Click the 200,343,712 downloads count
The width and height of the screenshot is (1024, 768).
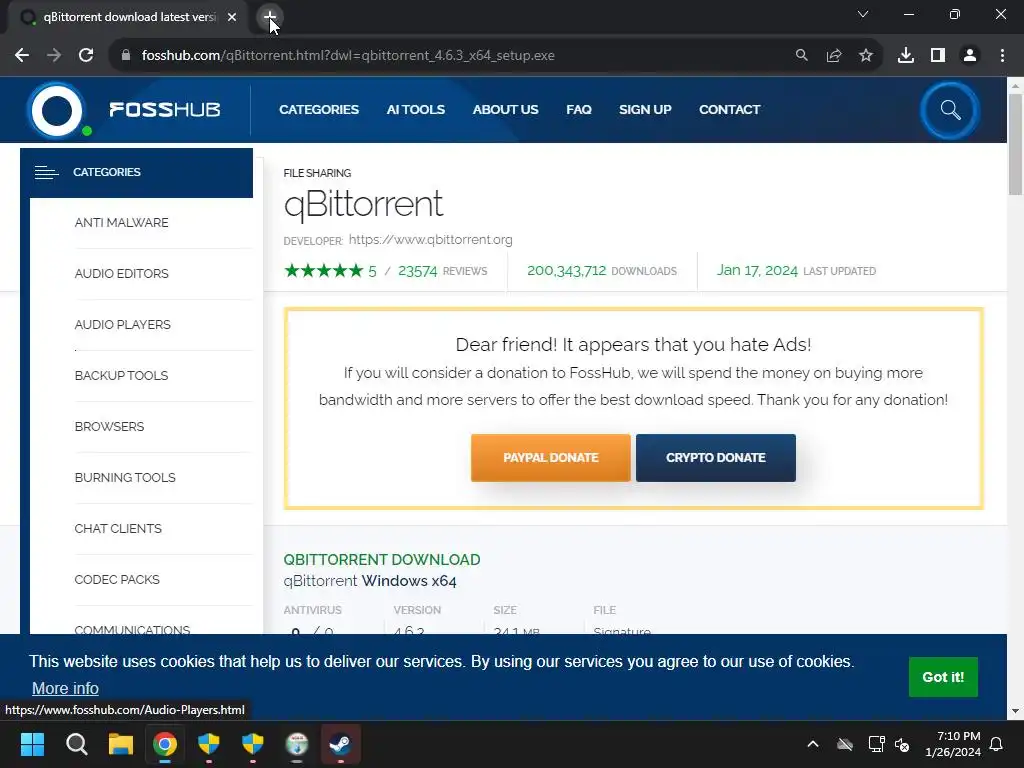[x=566, y=270]
